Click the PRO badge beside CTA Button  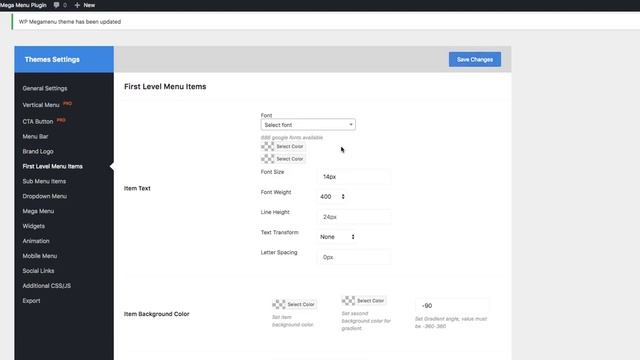tap(61, 120)
